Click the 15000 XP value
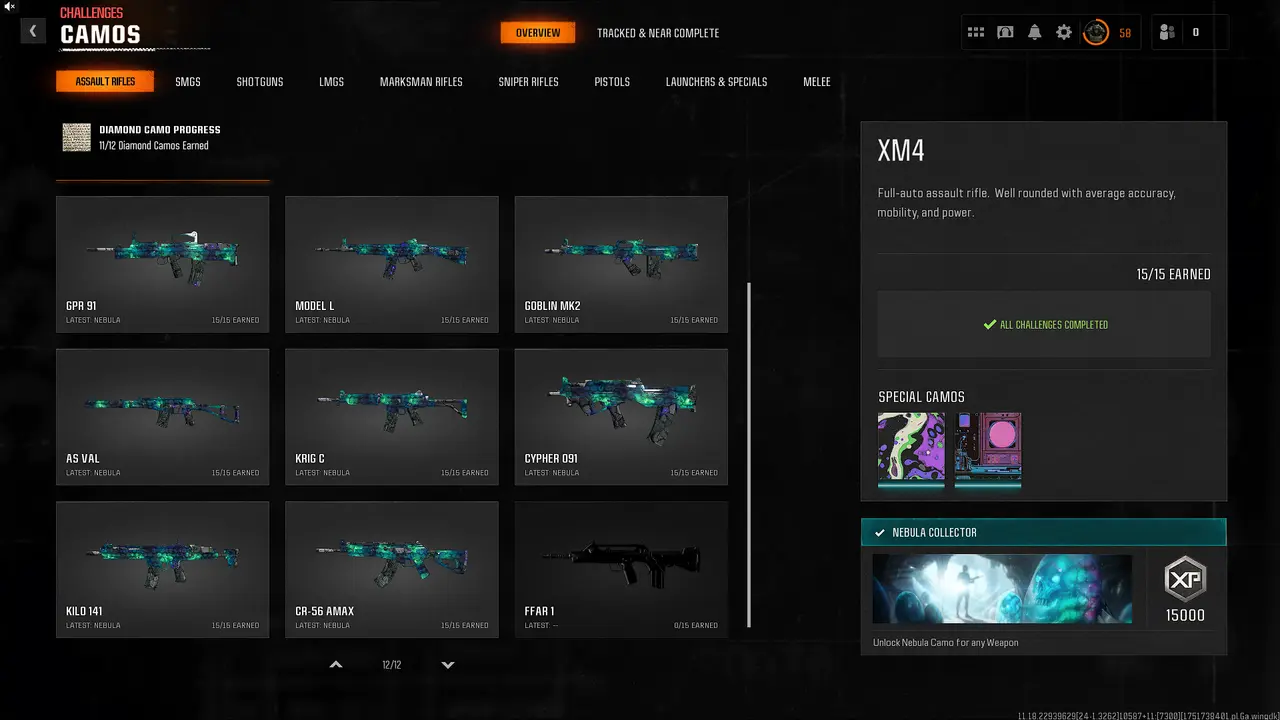The image size is (1280, 720). [x=1185, y=615]
